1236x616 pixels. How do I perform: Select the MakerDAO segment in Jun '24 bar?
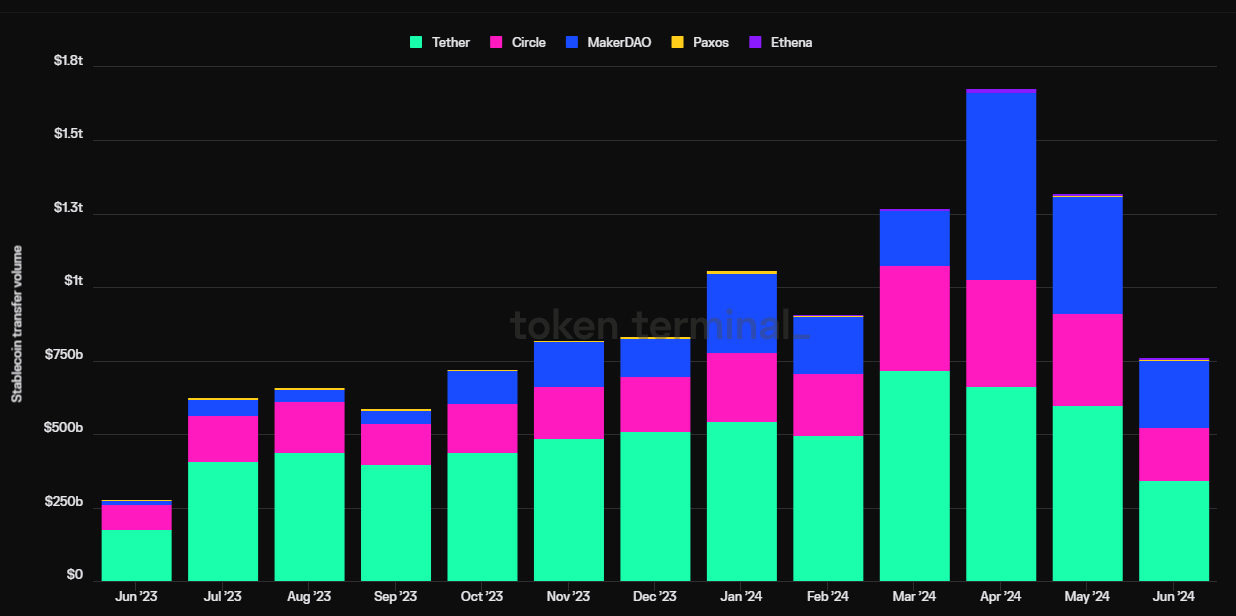(1173, 394)
